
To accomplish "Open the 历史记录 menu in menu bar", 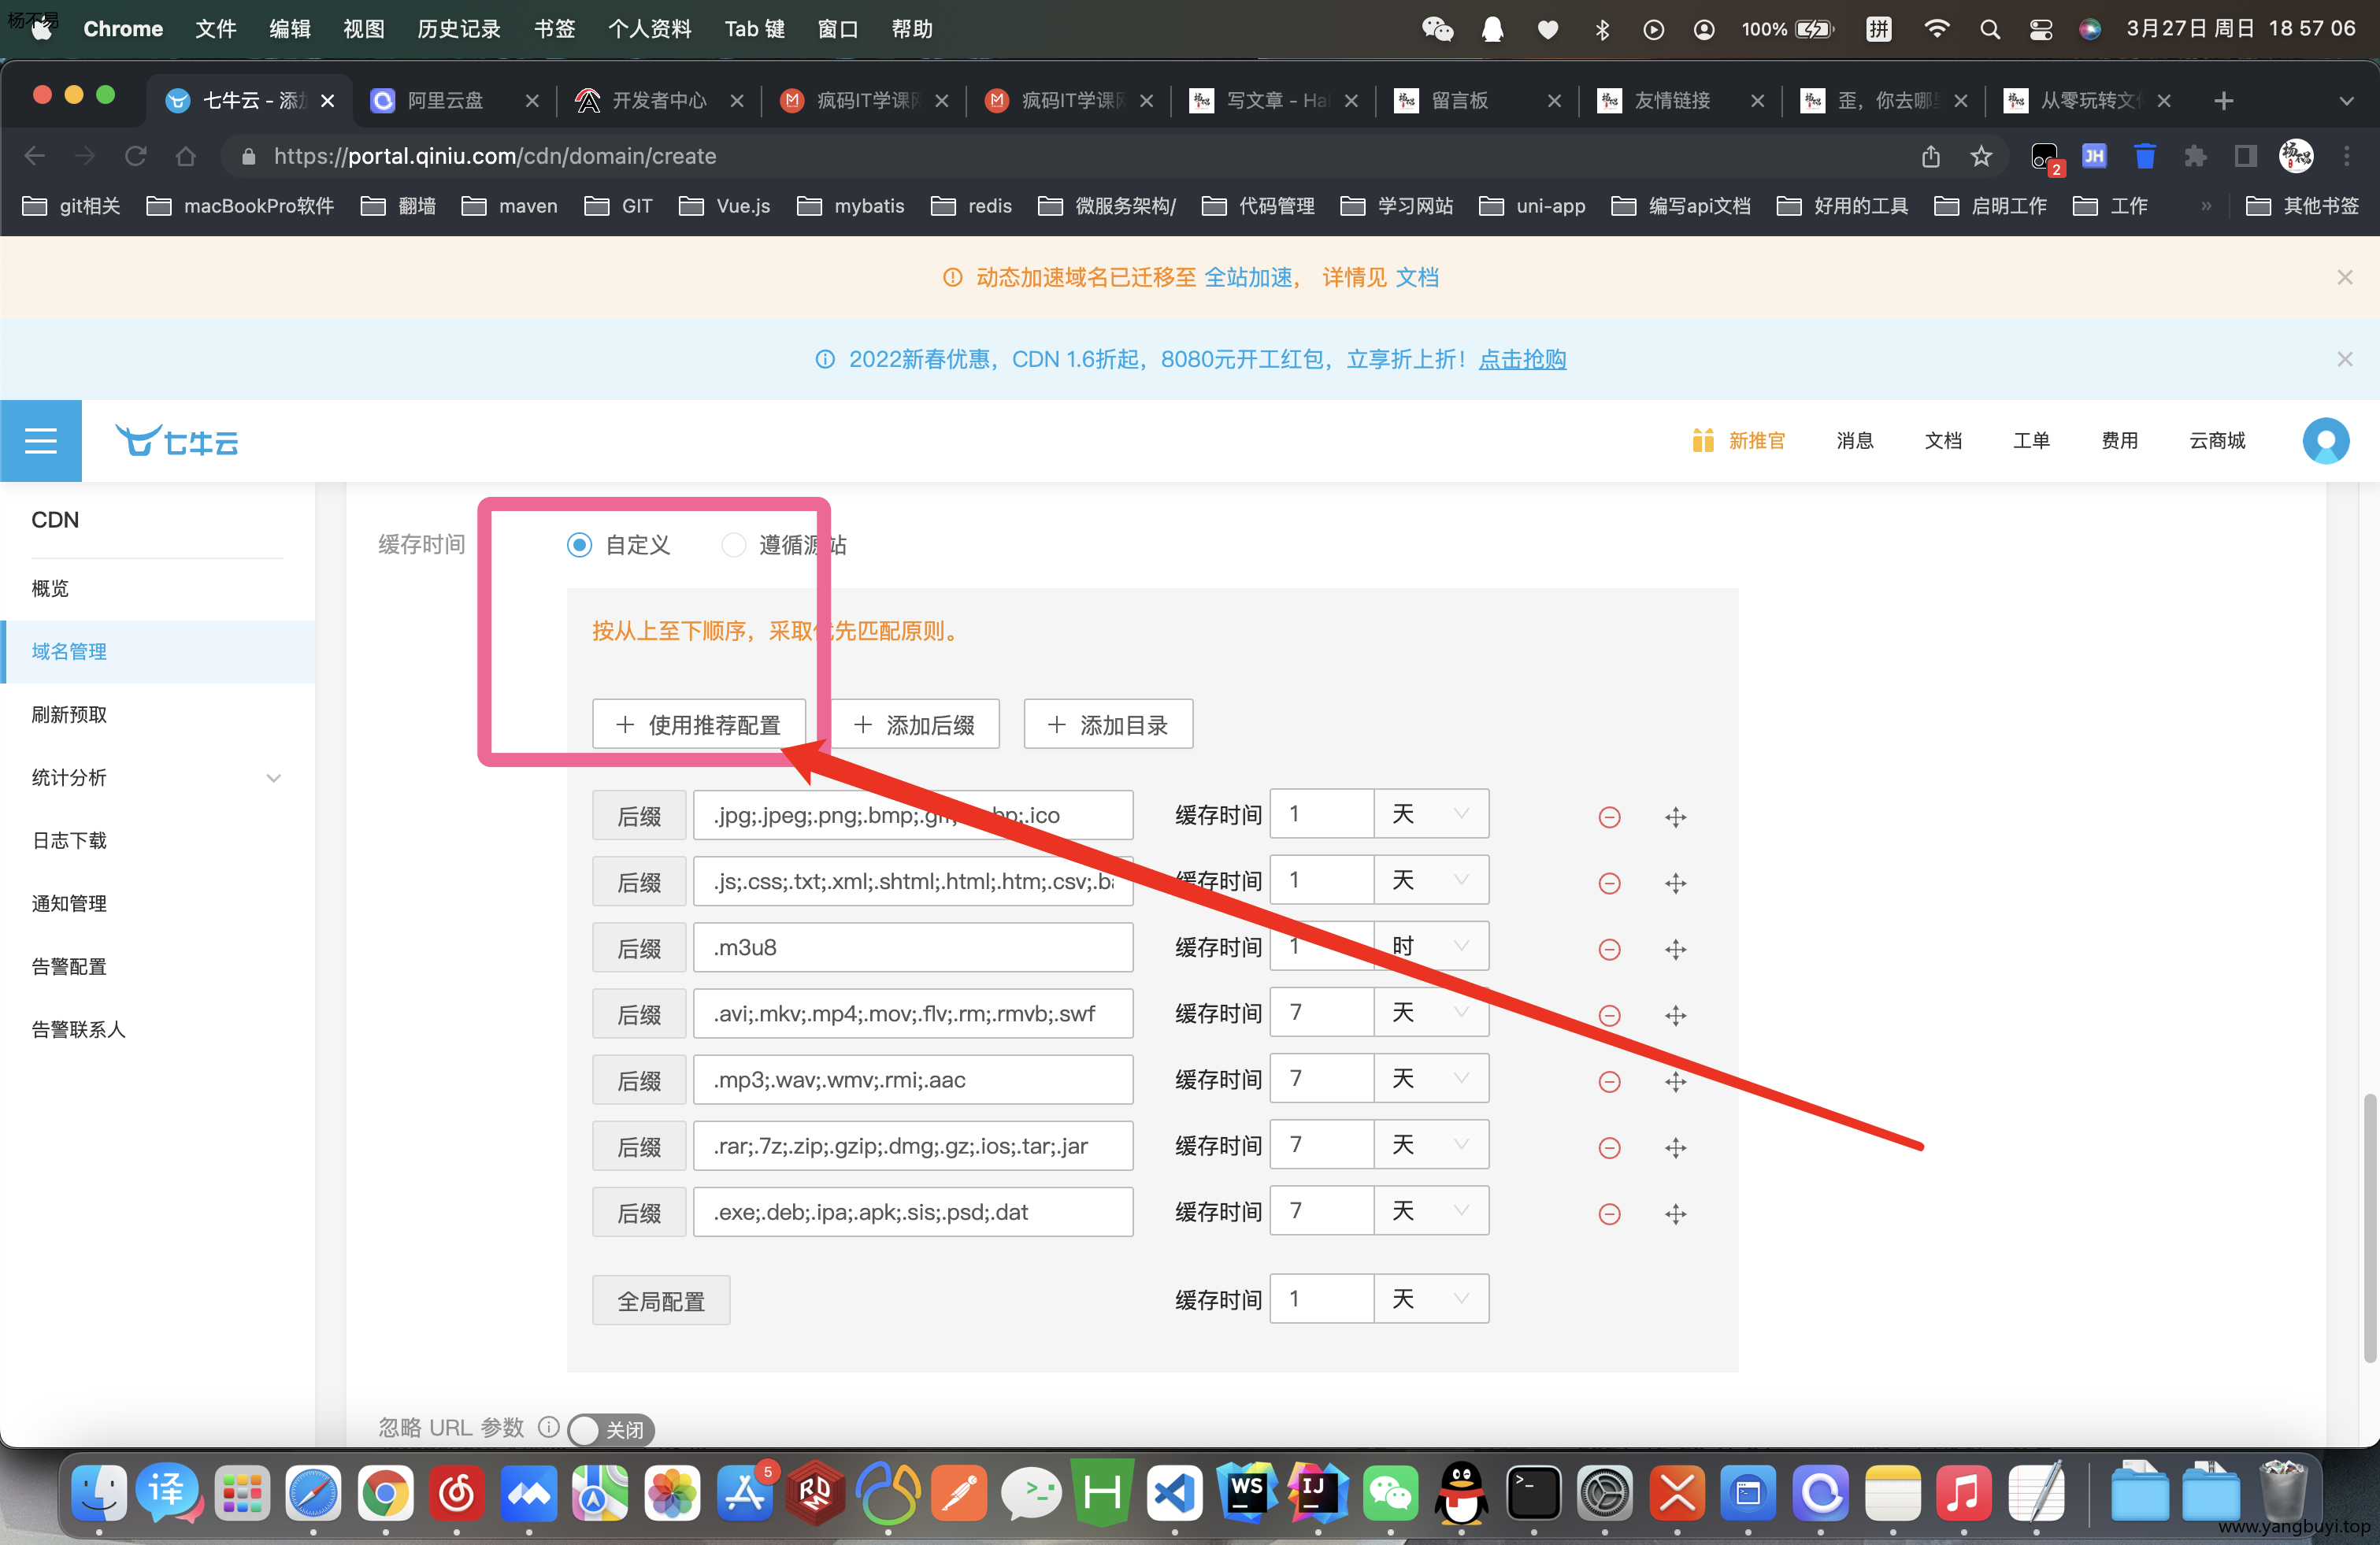I will click(458, 29).
